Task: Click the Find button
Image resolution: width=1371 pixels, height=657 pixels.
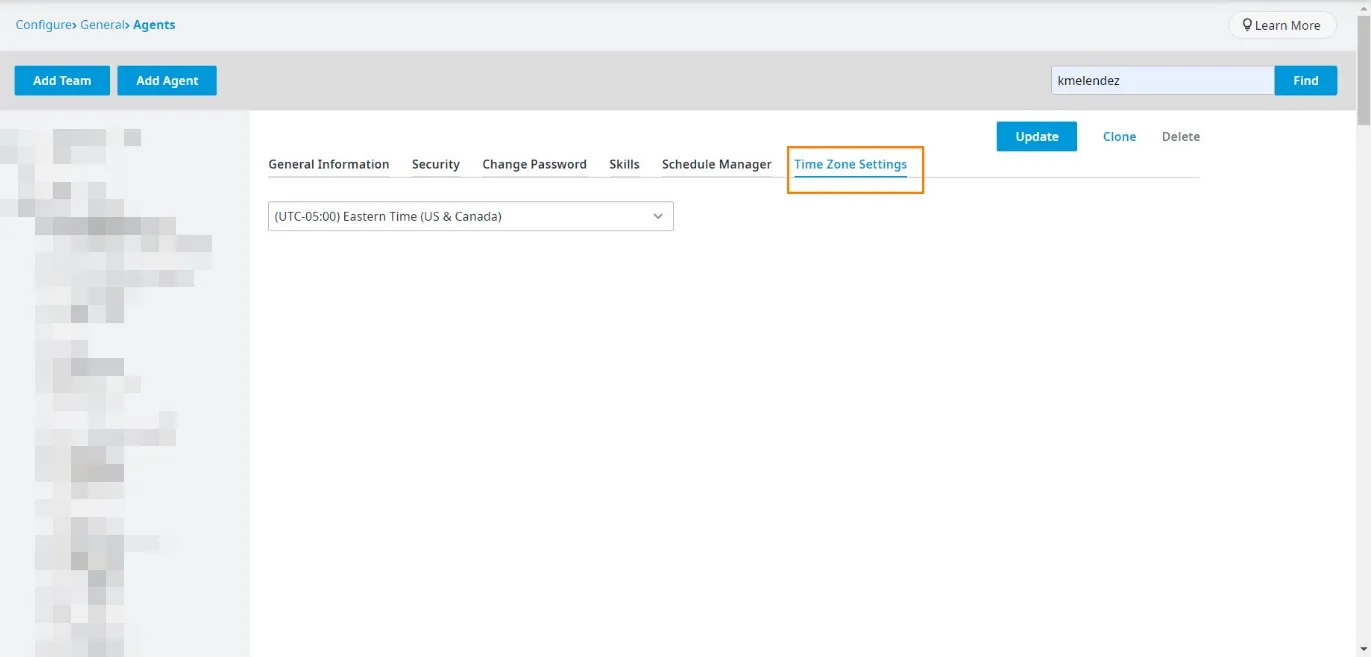Action: pos(1305,81)
